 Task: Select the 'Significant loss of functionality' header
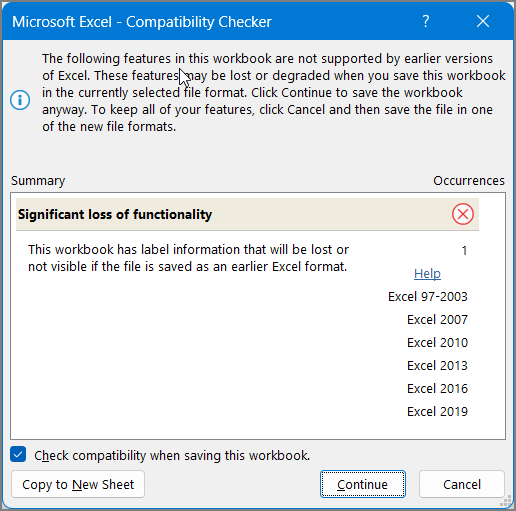click(247, 214)
